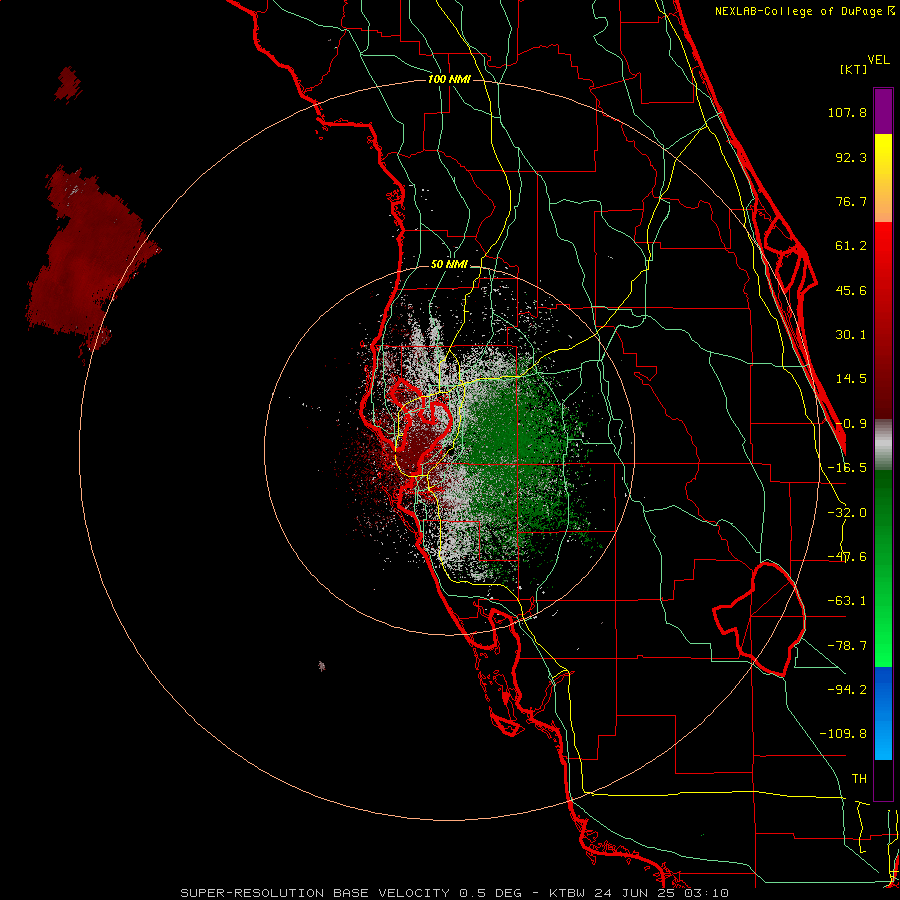Select the VEL label above the color scale
This screenshot has width=900, height=900.
pyautogui.click(x=878, y=60)
